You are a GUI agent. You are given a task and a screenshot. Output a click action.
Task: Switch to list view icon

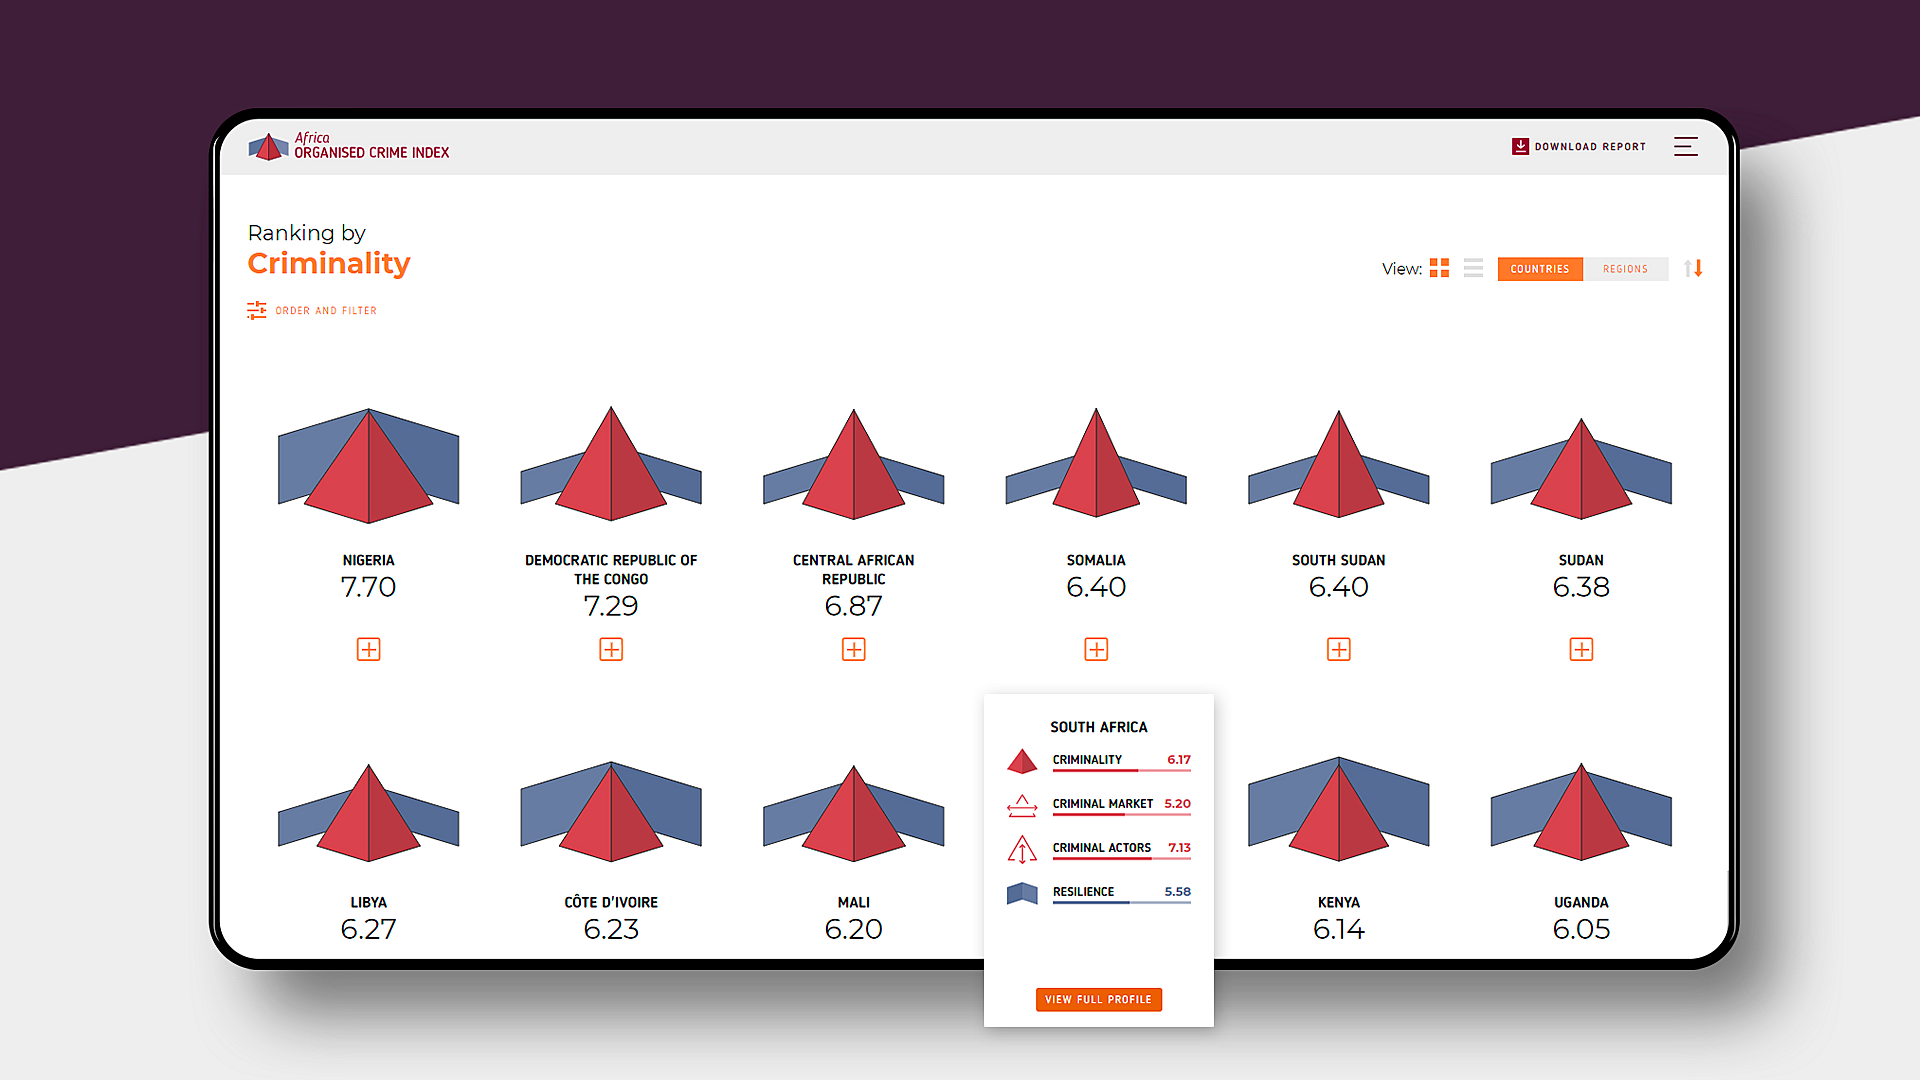(x=1473, y=268)
